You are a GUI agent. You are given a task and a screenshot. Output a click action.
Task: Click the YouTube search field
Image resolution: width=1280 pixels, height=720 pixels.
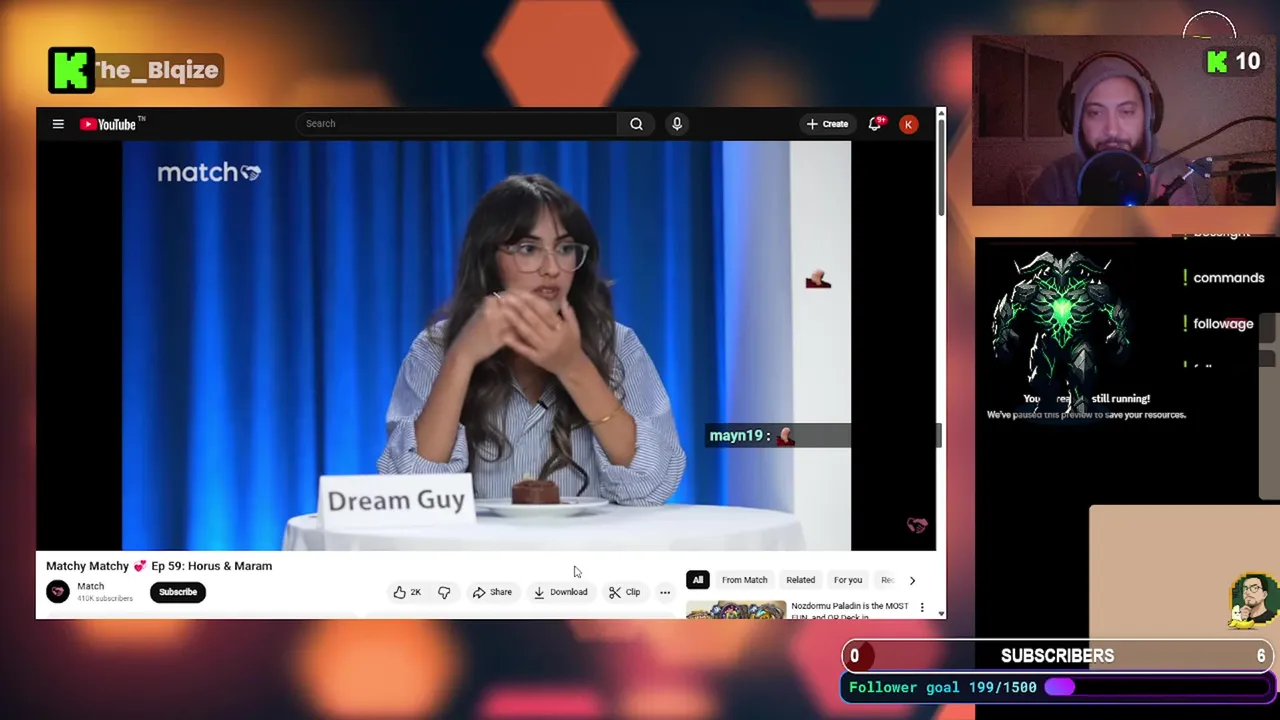456,124
